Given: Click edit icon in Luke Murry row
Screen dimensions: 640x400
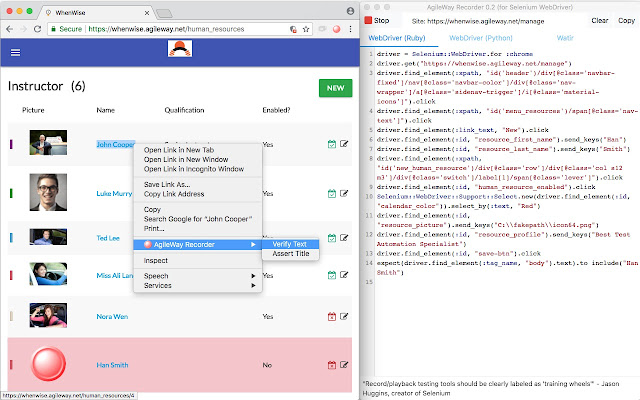Looking at the screenshot, I should [x=344, y=193].
